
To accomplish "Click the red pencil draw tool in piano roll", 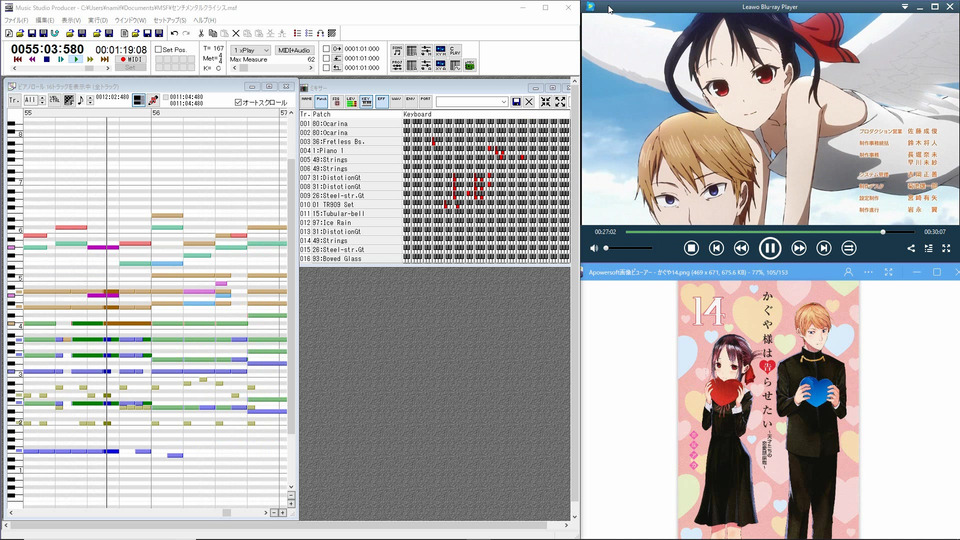I will 153,100.
